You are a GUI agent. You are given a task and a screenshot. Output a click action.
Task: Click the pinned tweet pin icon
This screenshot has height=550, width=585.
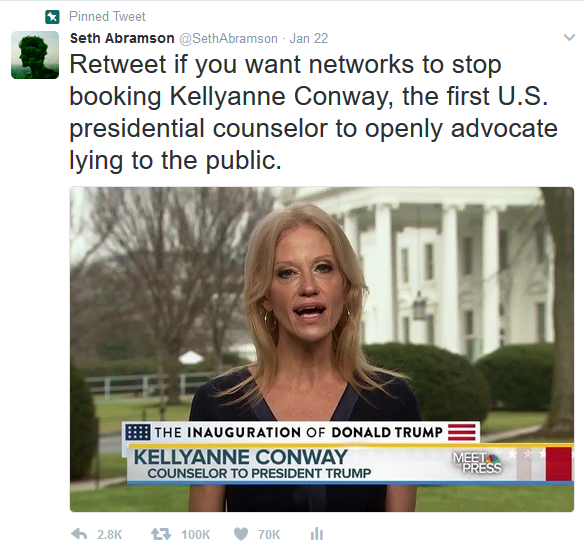(x=52, y=17)
